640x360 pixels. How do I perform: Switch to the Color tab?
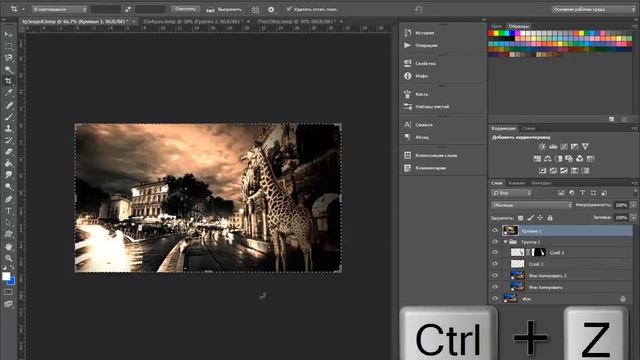pyautogui.click(x=496, y=26)
